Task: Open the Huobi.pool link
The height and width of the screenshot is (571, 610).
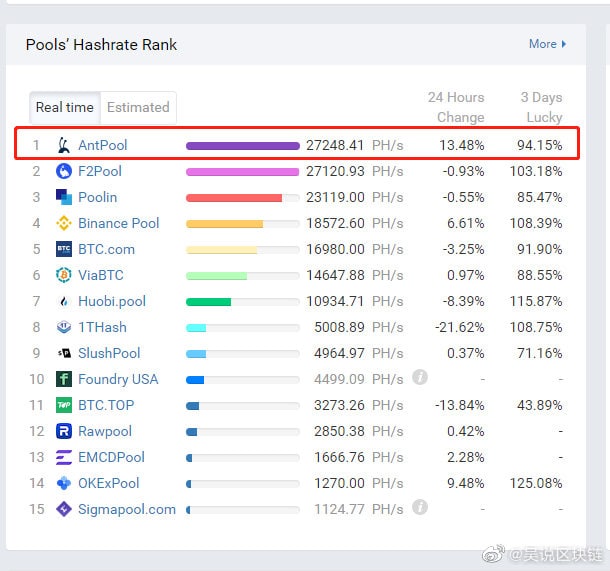Action: click(112, 301)
